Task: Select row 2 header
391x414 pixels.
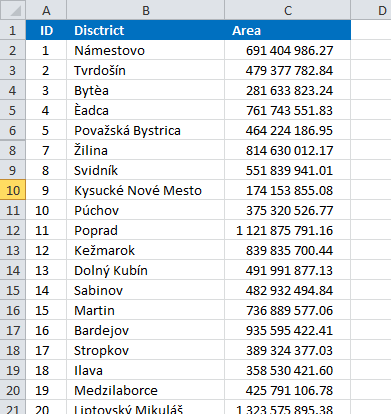Action: 13,50
